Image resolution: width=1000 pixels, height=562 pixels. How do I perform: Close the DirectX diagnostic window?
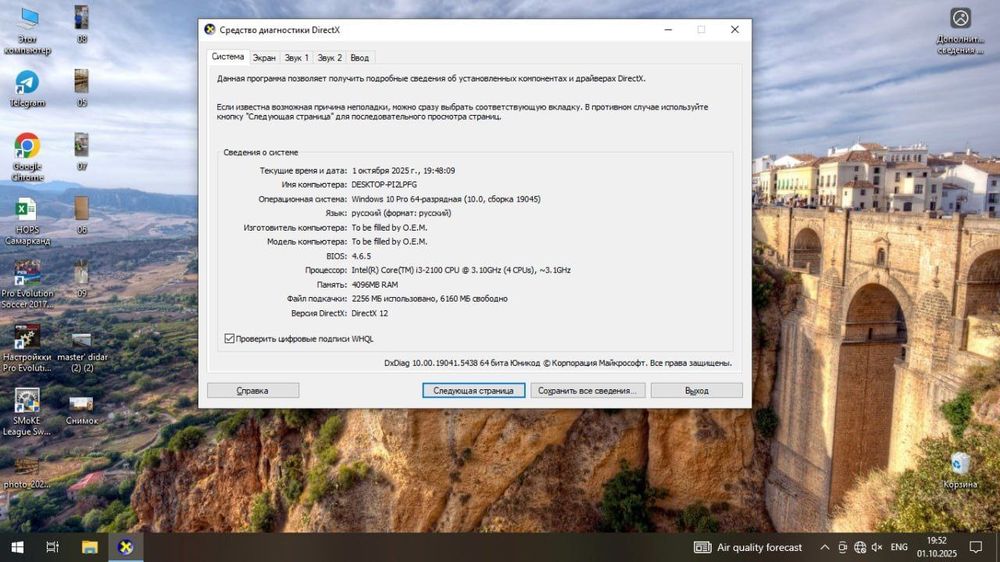pos(735,29)
